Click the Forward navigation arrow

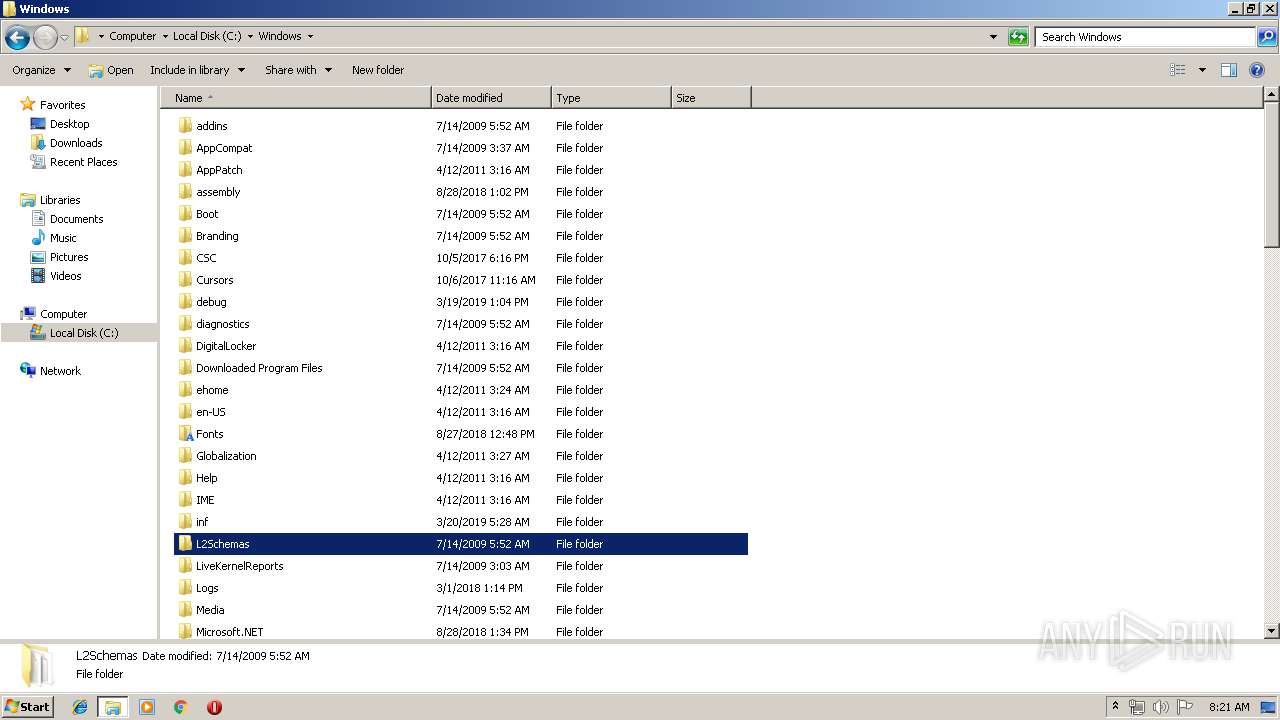click(x=45, y=38)
